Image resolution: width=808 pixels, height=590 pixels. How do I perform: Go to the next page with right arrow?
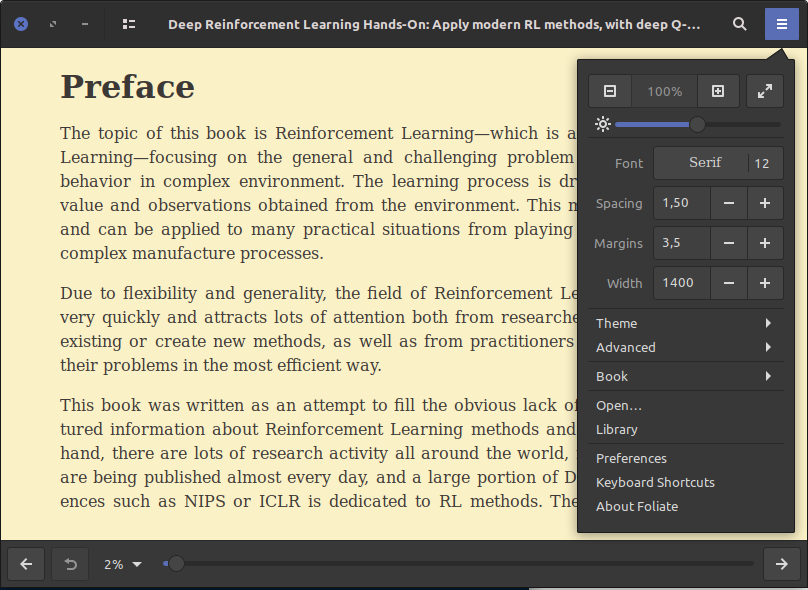[x=781, y=564]
